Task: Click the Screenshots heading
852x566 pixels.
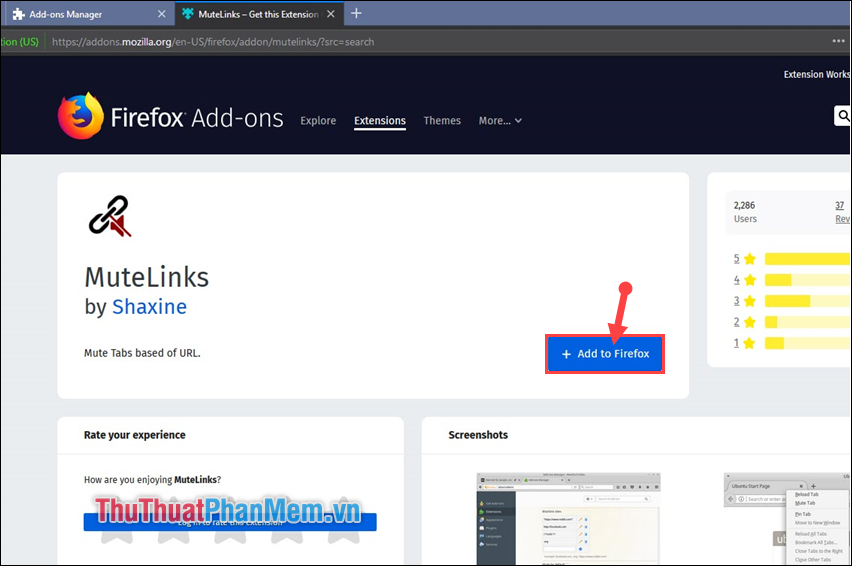Action: click(478, 435)
